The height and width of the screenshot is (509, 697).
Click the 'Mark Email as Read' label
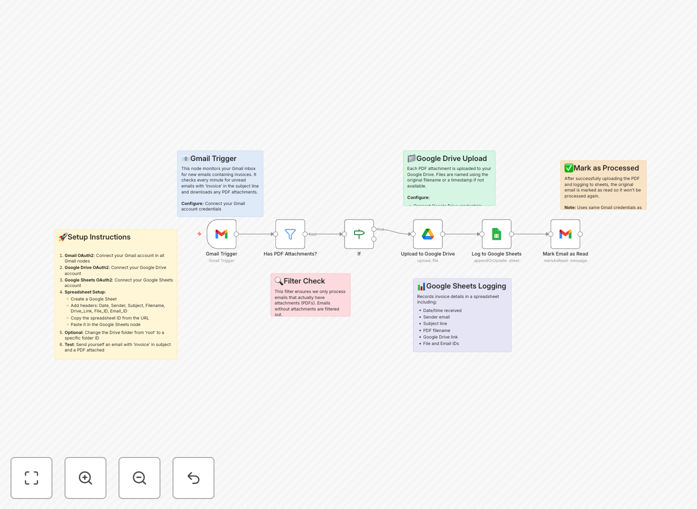[x=565, y=254]
